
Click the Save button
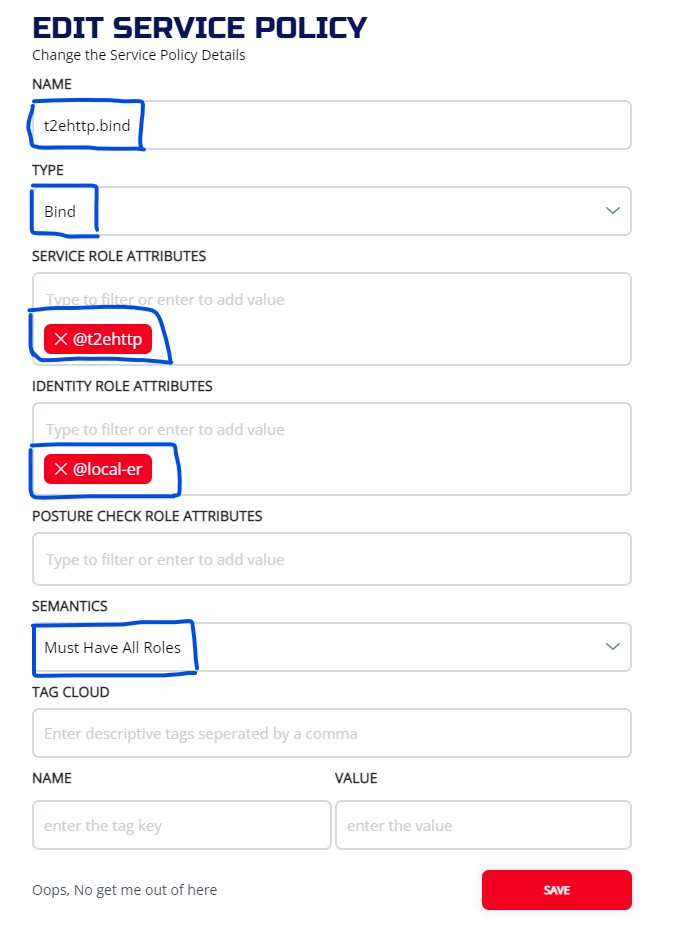tap(556, 890)
